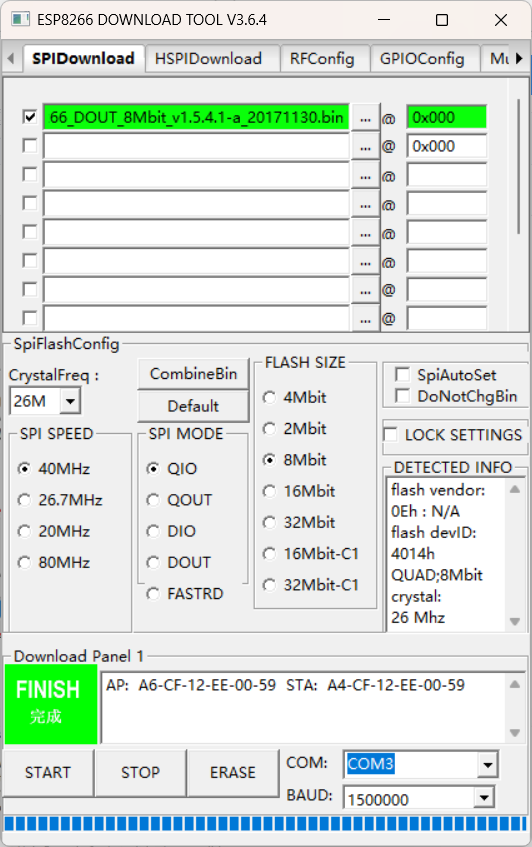Click the left tab scroll arrow
532x847 pixels.
(11, 58)
